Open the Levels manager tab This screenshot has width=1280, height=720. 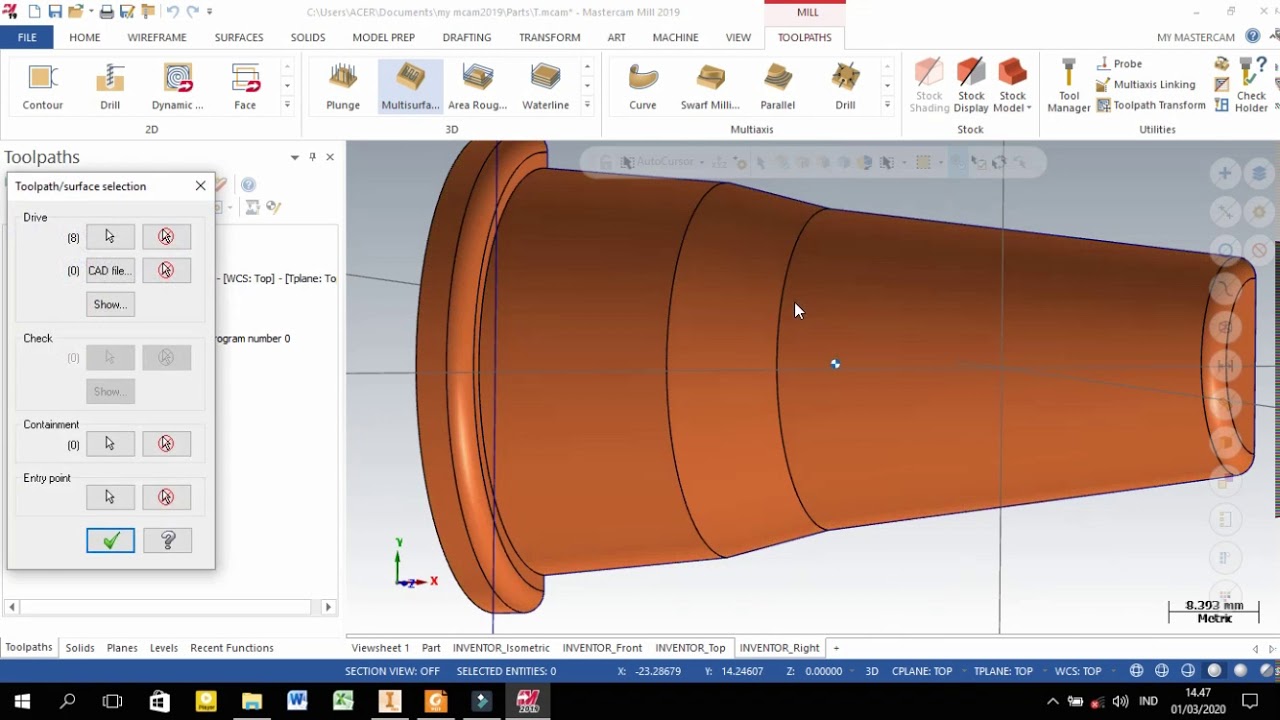click(x=164, y=648)
